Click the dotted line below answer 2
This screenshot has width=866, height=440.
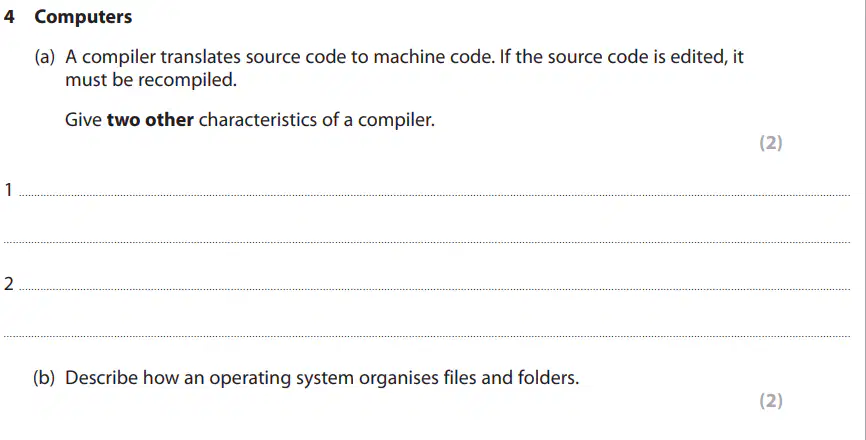click(x=427, y=336)
